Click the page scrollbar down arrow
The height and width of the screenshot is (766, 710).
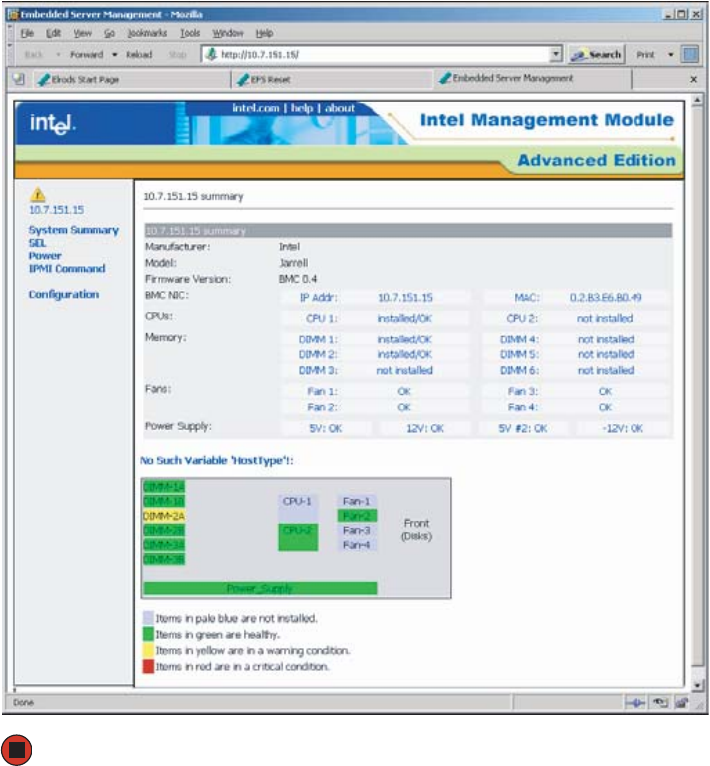(698, 685)
